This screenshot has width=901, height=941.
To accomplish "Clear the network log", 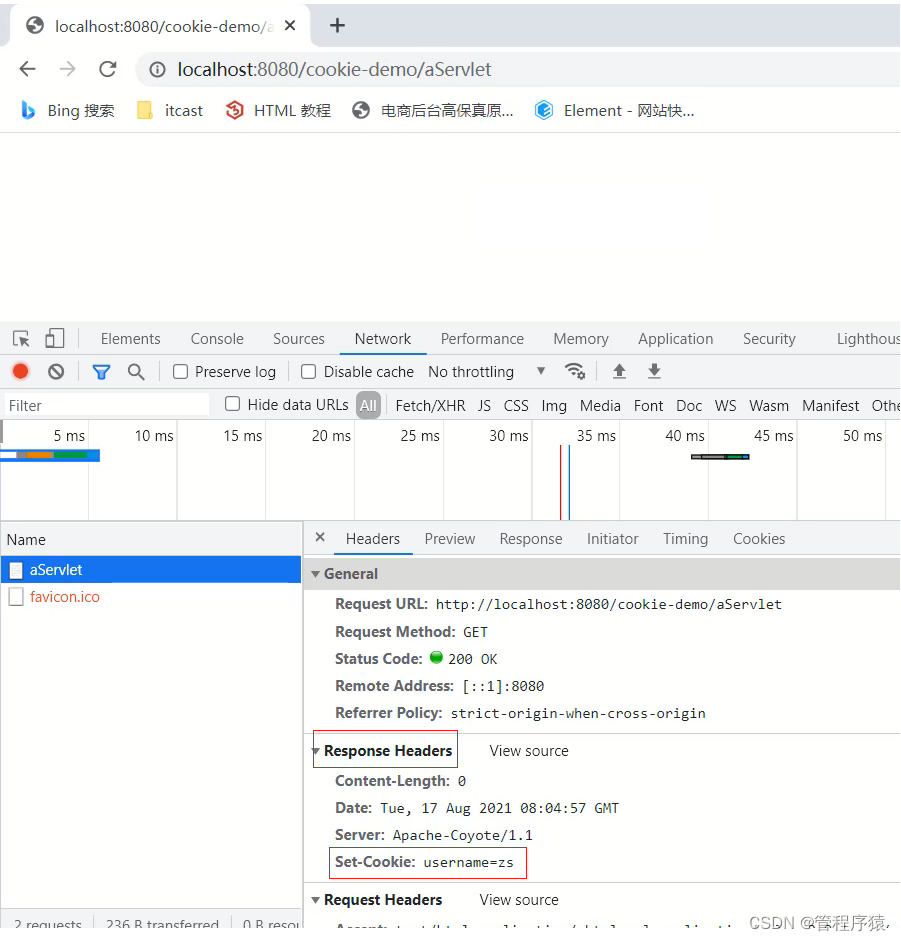I will click(x=56, y=372).
